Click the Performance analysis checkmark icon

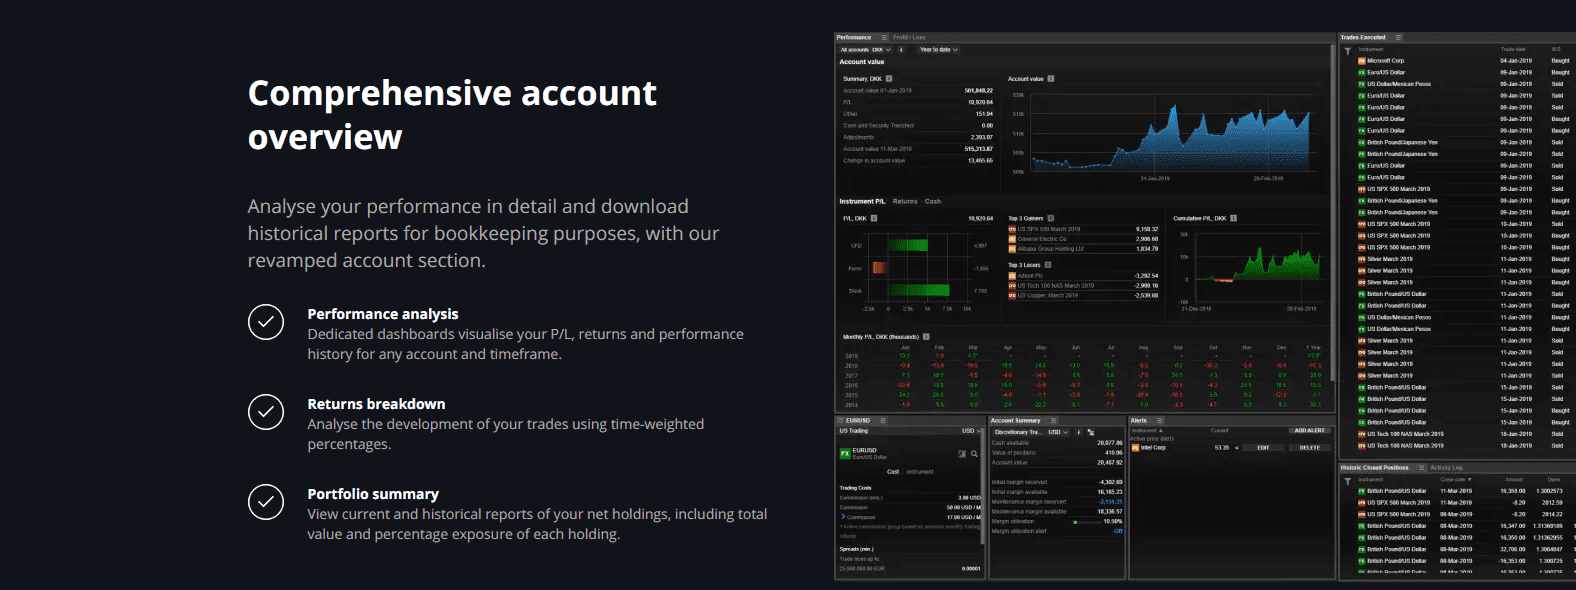coord(266,322)
